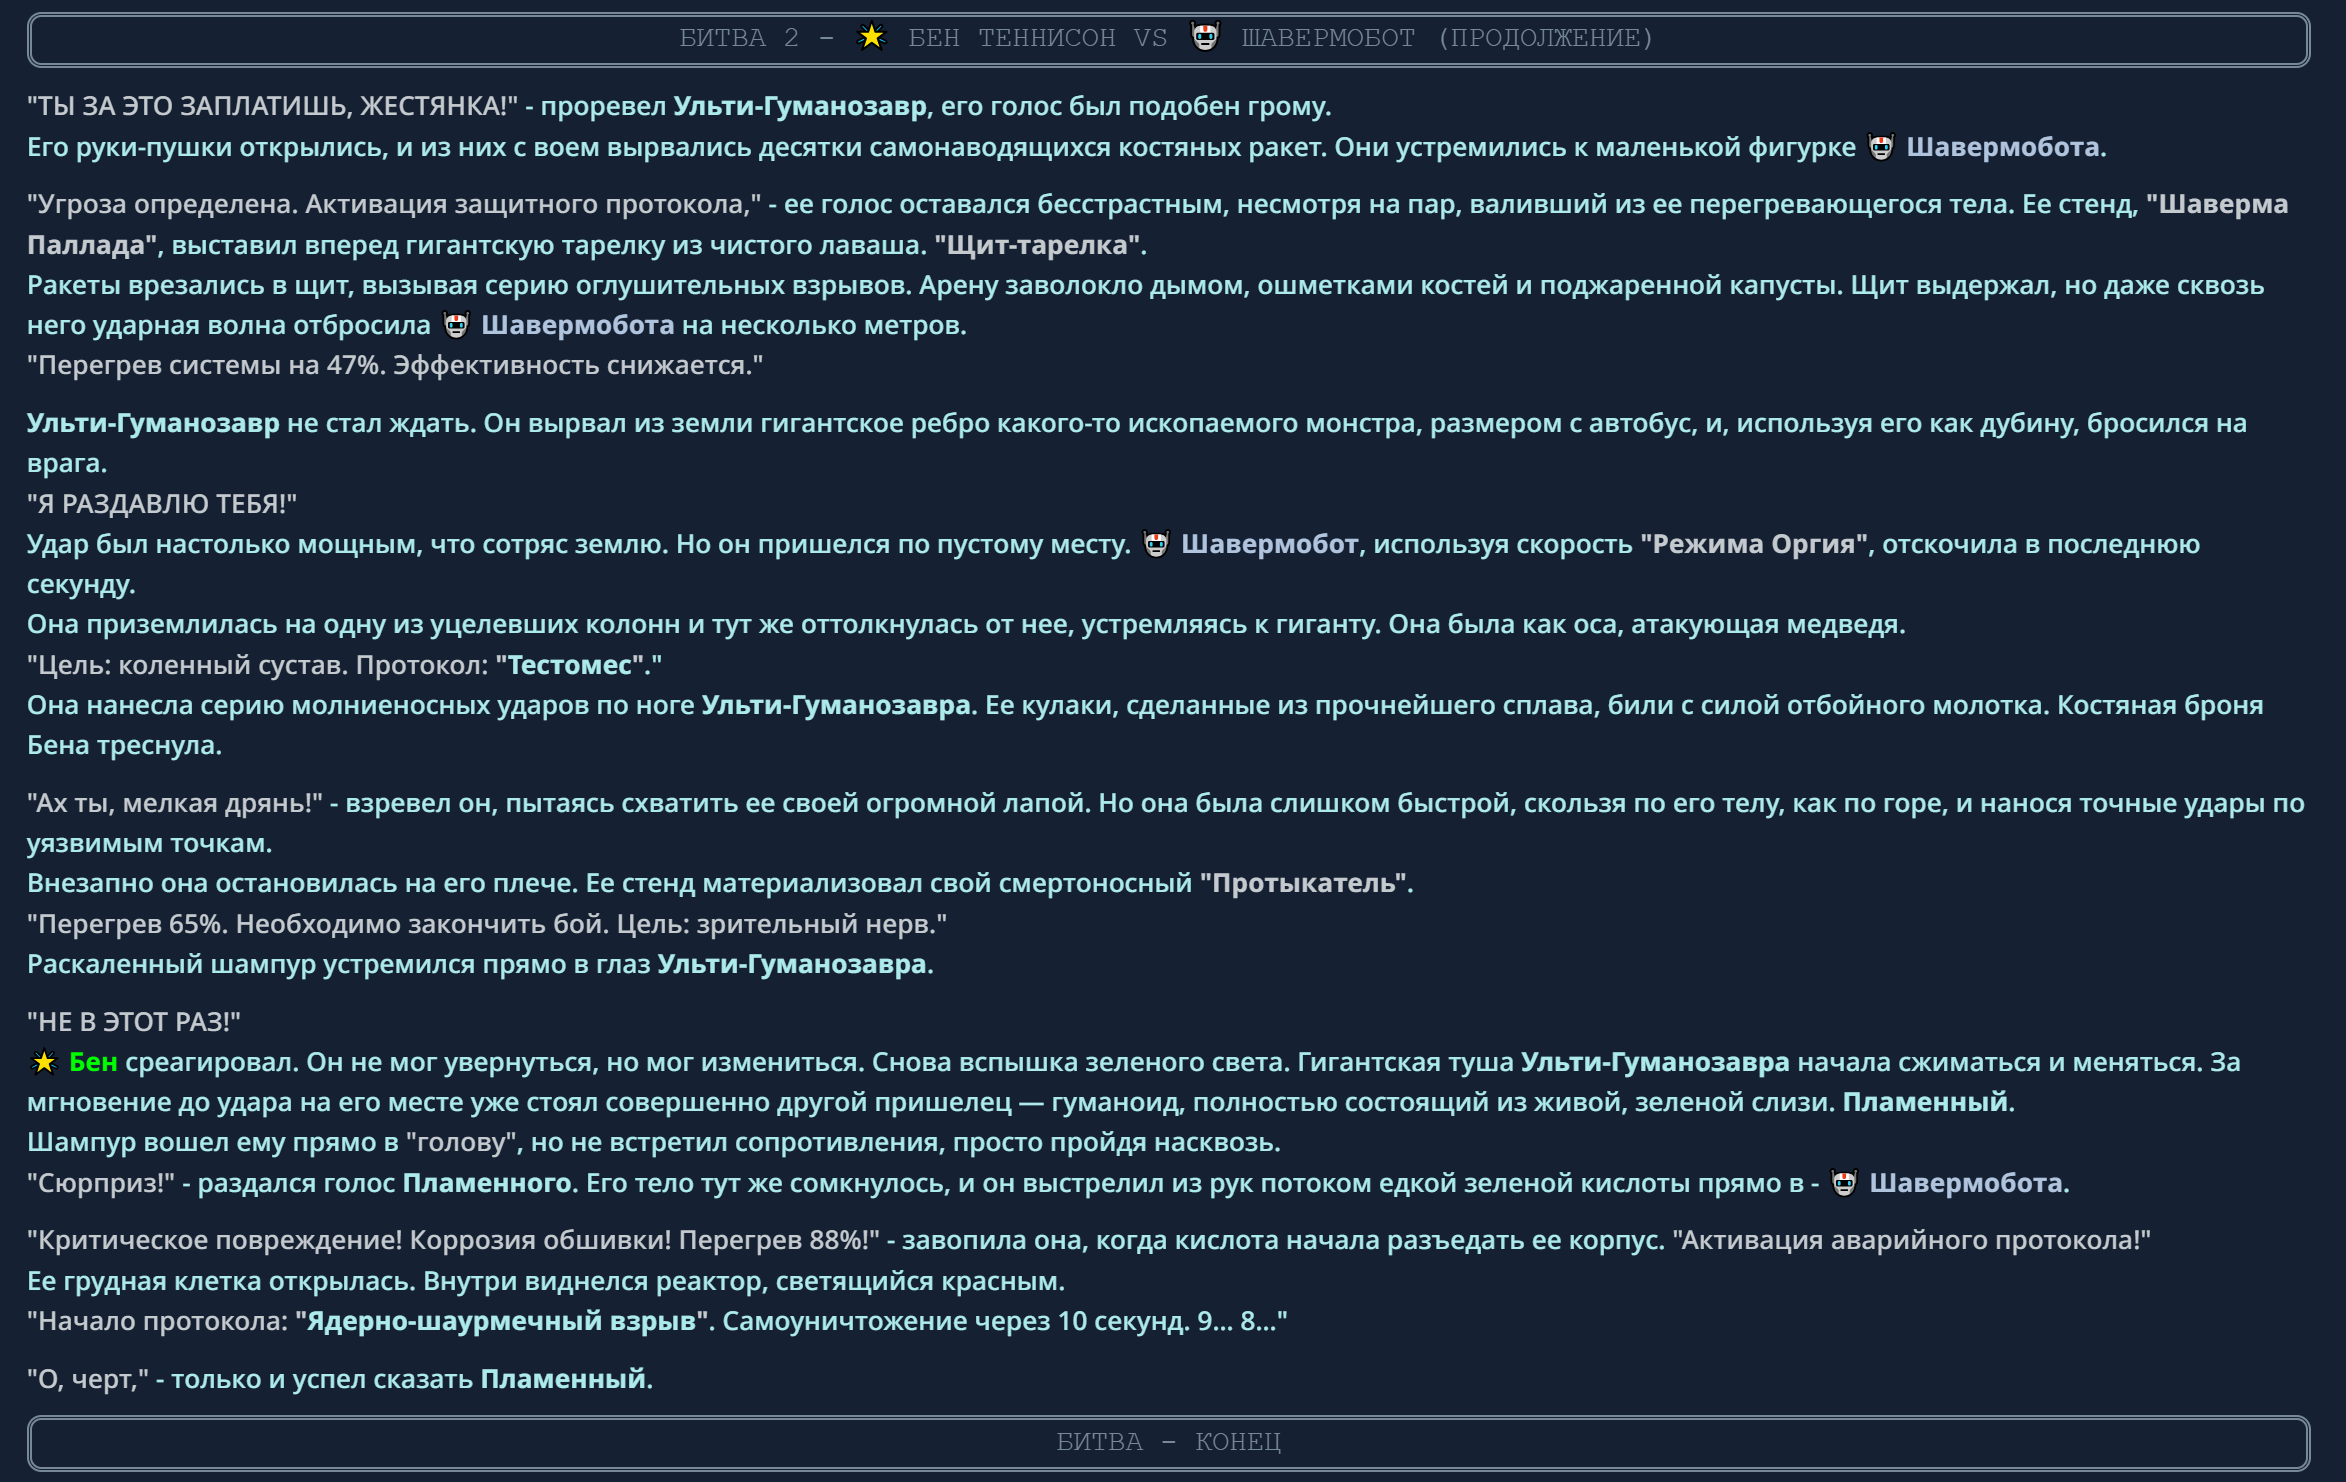This screenshot has height=1482, width=2346.
Task: Click the "Перегрев 88%!" text
Action: [x=775, y=1240]
